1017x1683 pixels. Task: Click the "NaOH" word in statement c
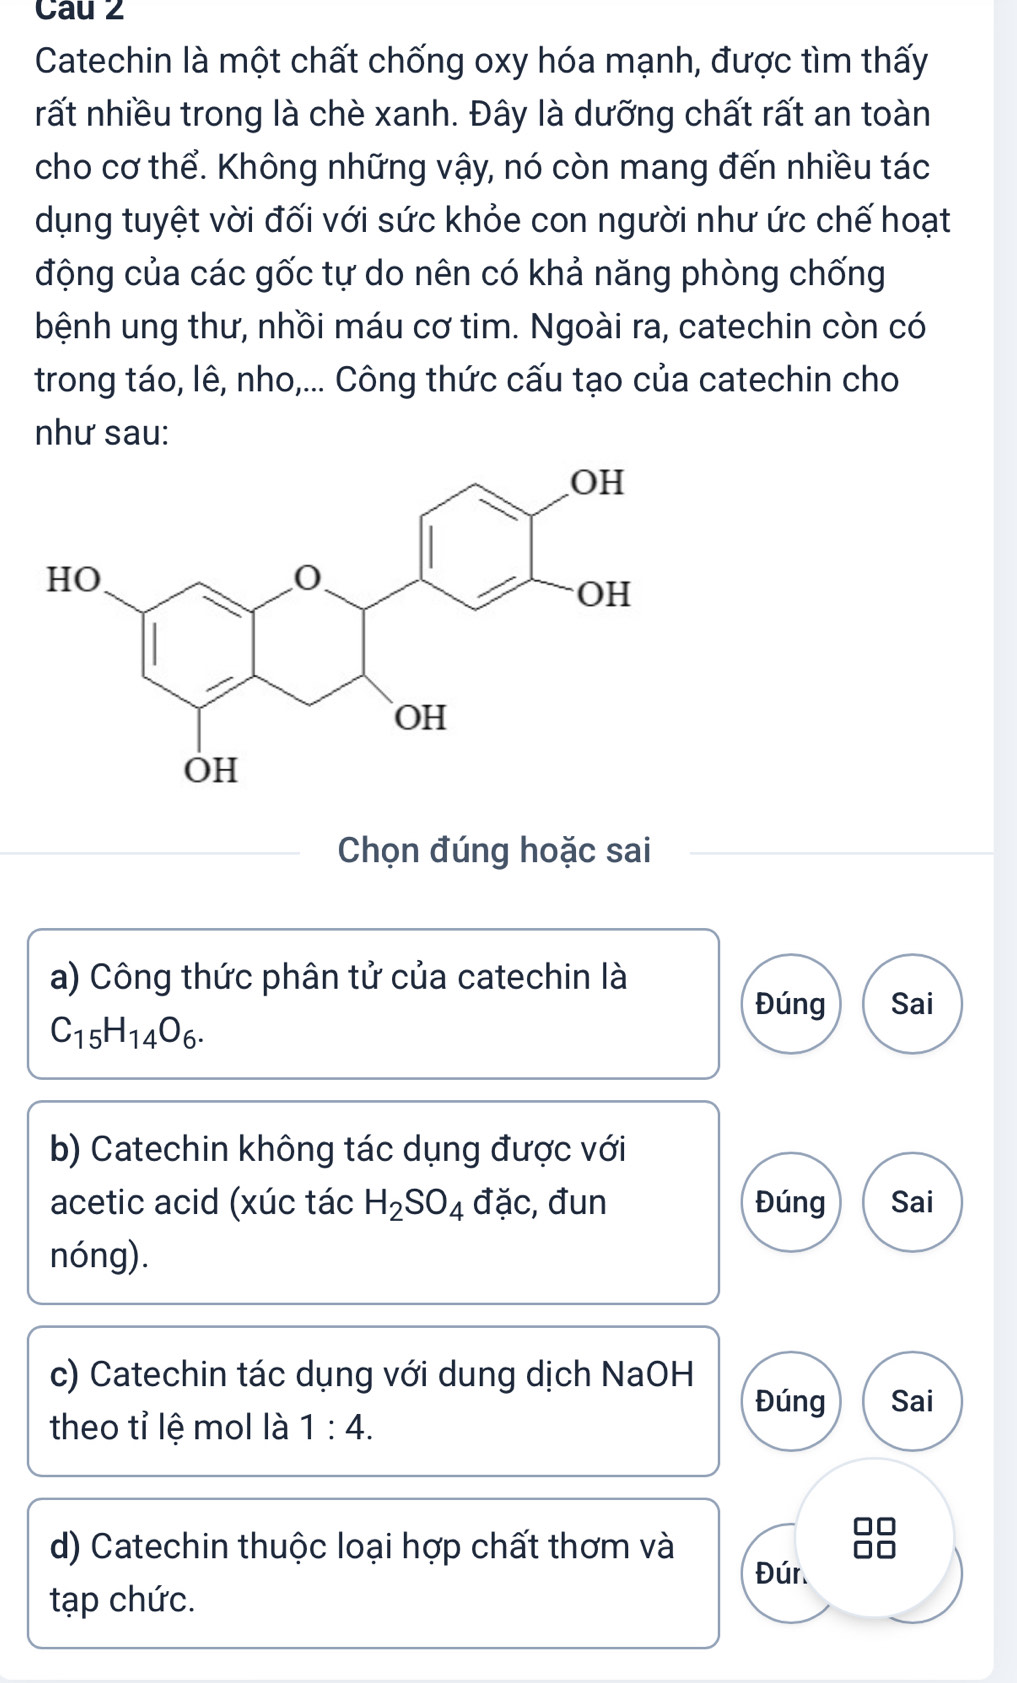(647, 1375)
